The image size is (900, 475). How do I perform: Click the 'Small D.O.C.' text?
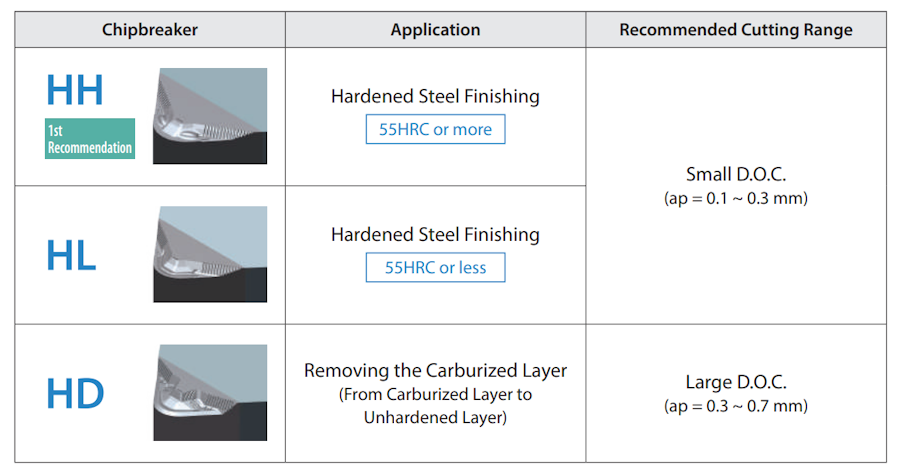(736, 174)
